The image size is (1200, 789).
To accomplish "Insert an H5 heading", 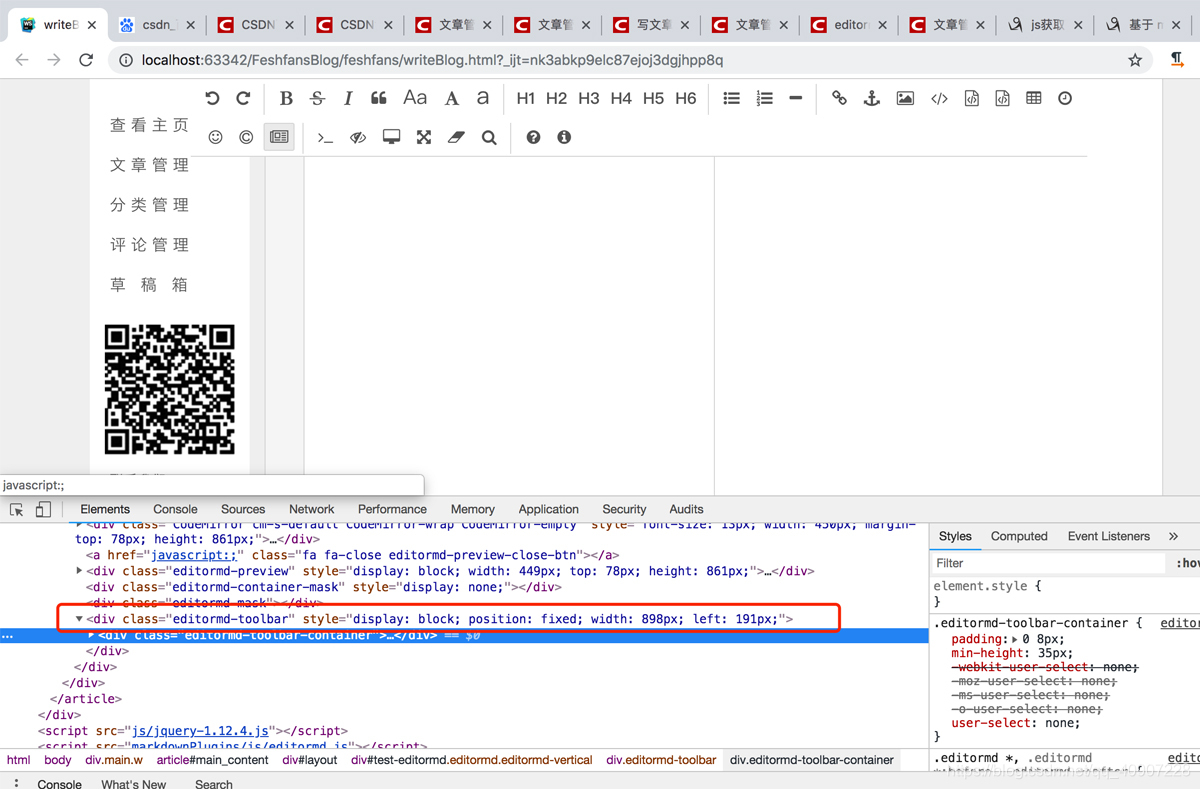I will (653, 98).
